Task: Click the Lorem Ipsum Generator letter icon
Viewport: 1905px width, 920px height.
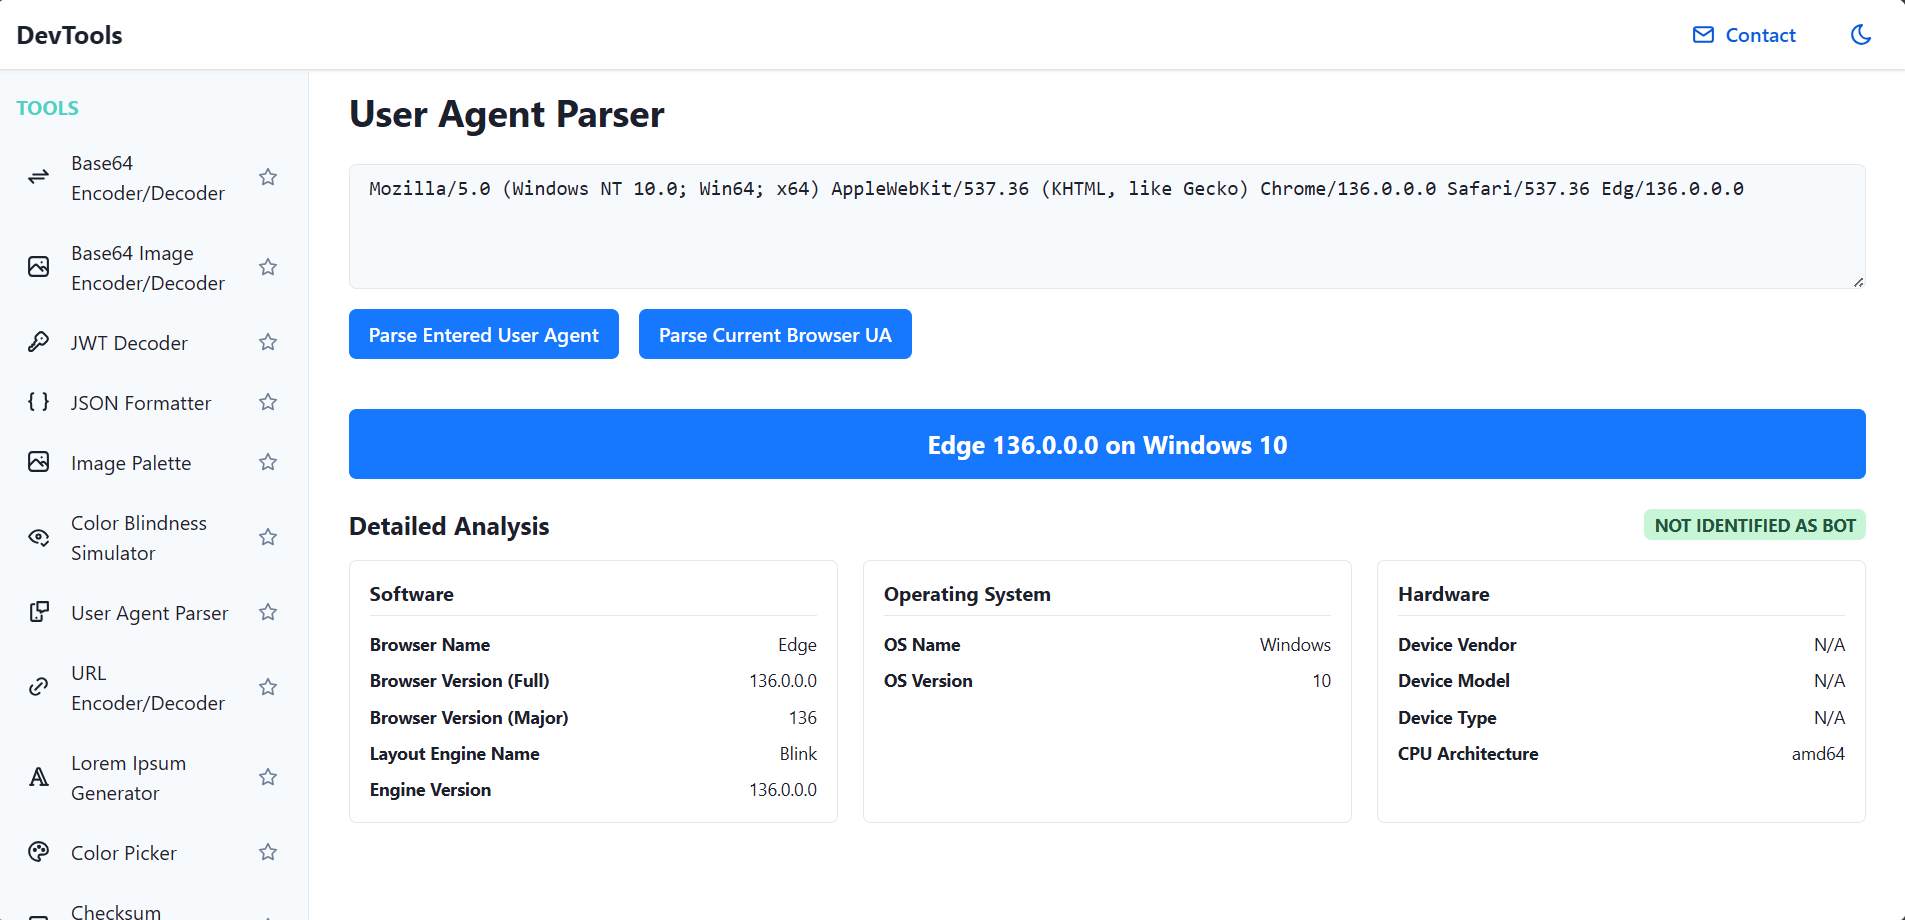Action: coord(38,777)
